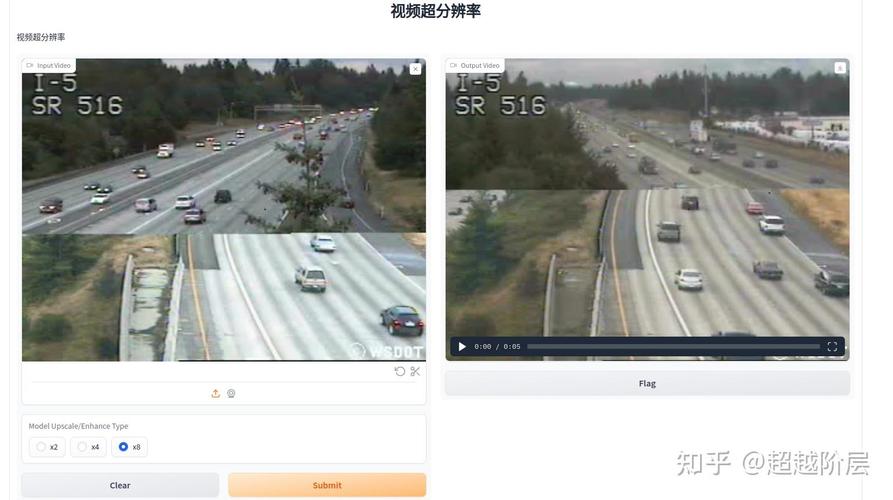
Task: Click the upload icon under the input video
Action: 215,393
